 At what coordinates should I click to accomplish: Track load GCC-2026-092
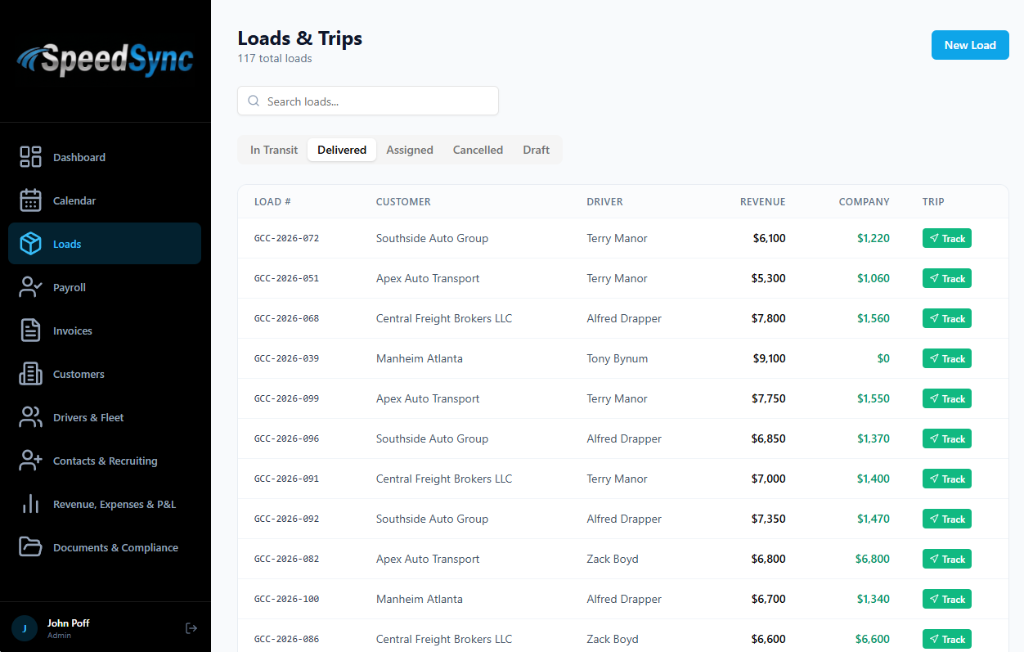click(x=947, y=519)
